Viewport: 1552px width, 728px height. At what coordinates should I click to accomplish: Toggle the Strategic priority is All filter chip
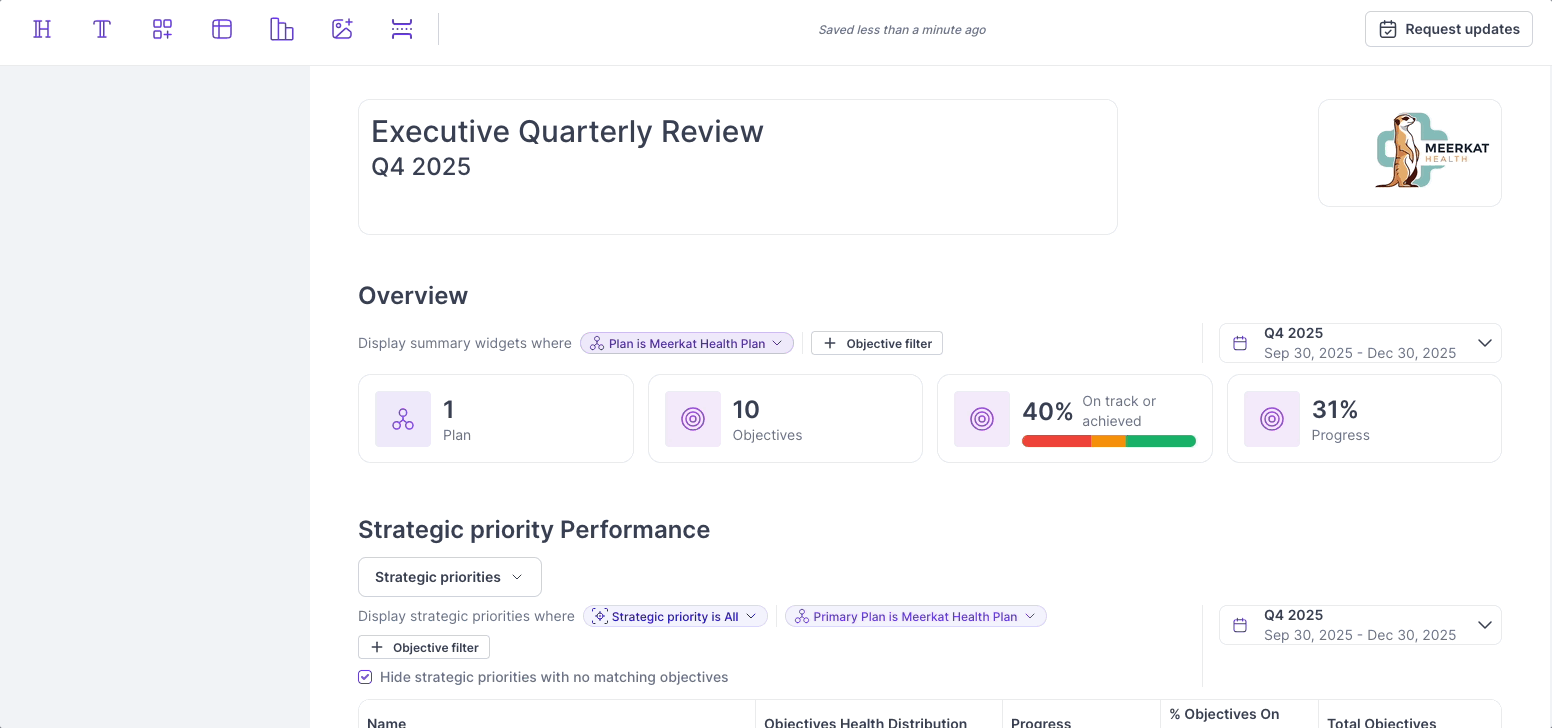click(675, 616)
